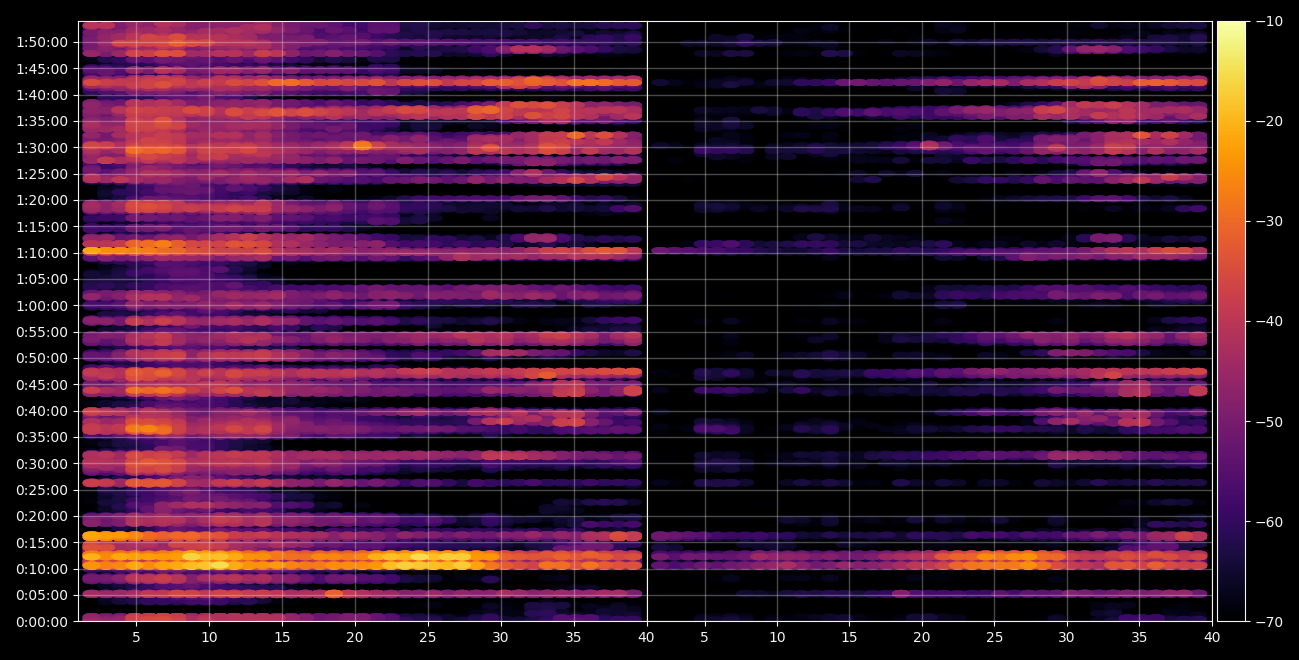Image resolution: width=1299 pixels, height=660 pixels.
Task: Click the 0:00:00 time axis label
Action: point(43,622)
